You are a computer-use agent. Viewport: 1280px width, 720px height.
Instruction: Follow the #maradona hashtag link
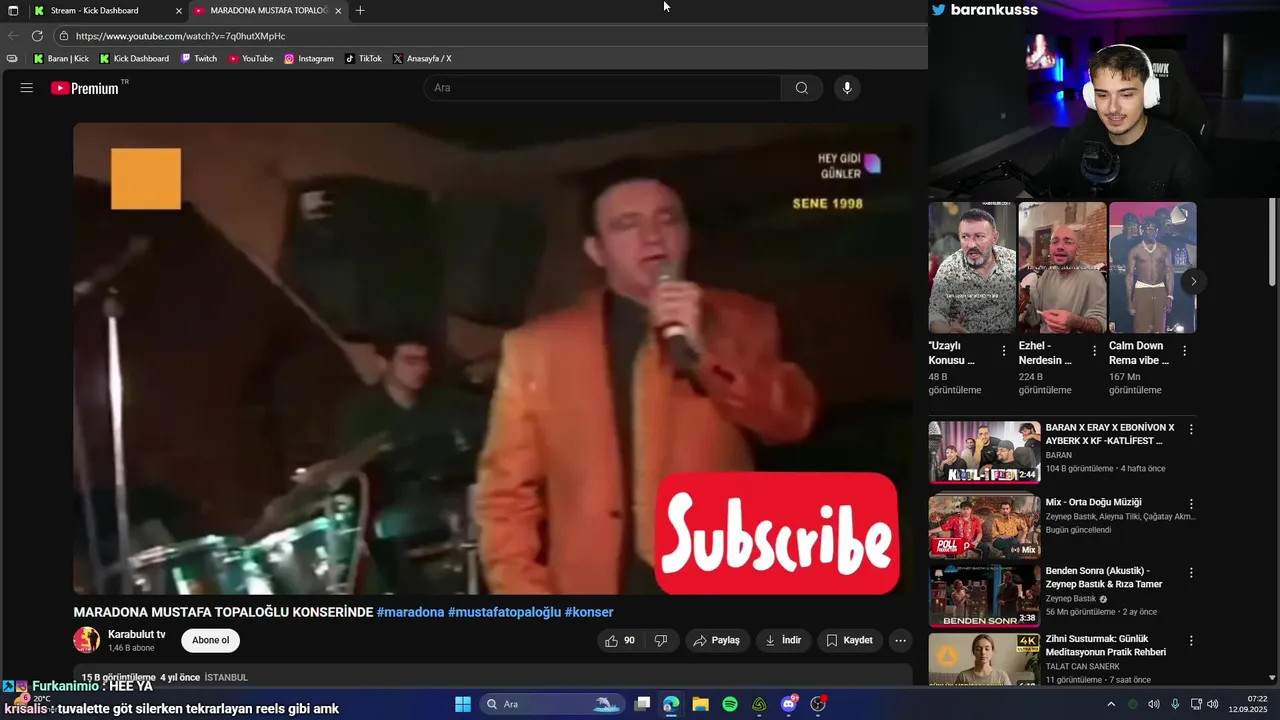pyautogui.click(x=410, y=612)
